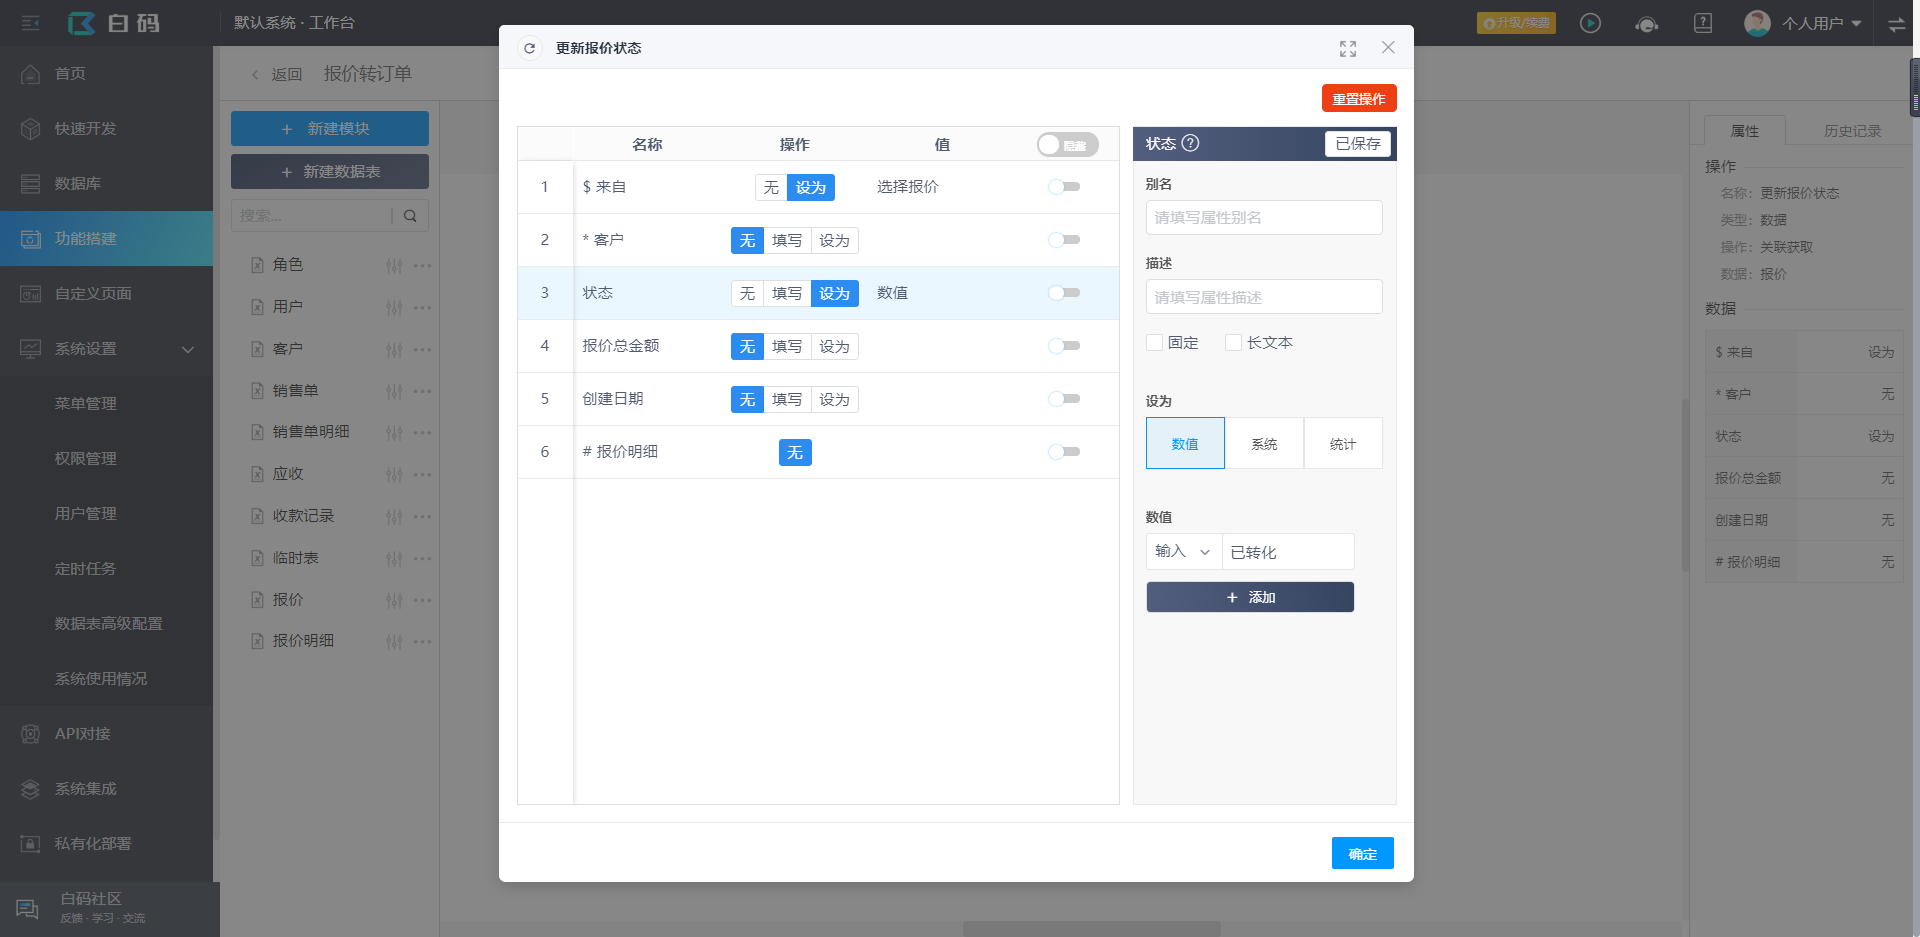
Task: Click the refresh icon in dialog header
Action: (x=530, y=48)
